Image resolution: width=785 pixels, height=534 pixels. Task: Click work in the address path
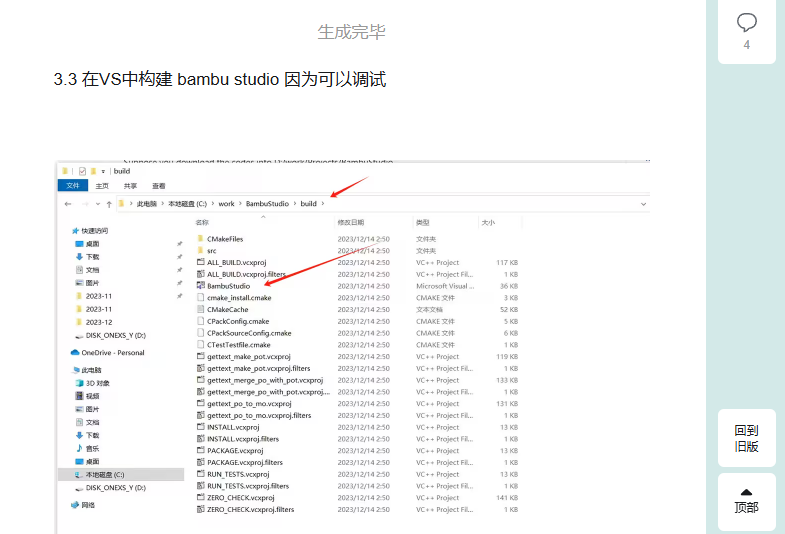pyautogui.click(x=226, y=204)
